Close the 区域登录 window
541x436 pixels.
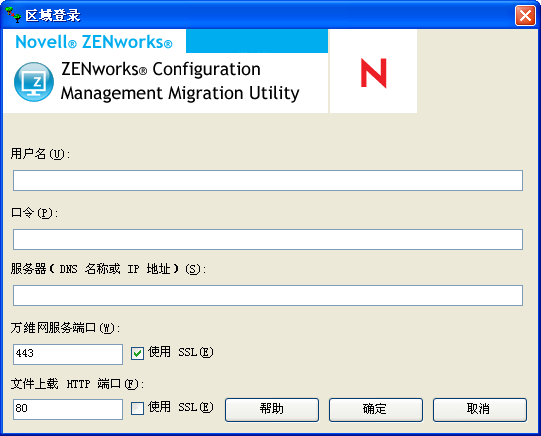pyautogui.click(x=525, y=16)
